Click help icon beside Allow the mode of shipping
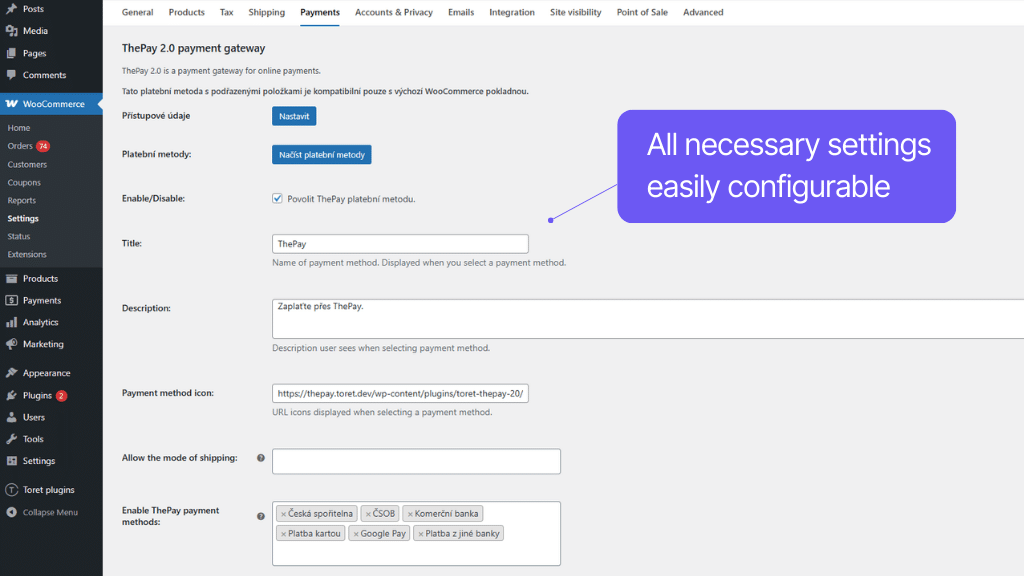 261,458
